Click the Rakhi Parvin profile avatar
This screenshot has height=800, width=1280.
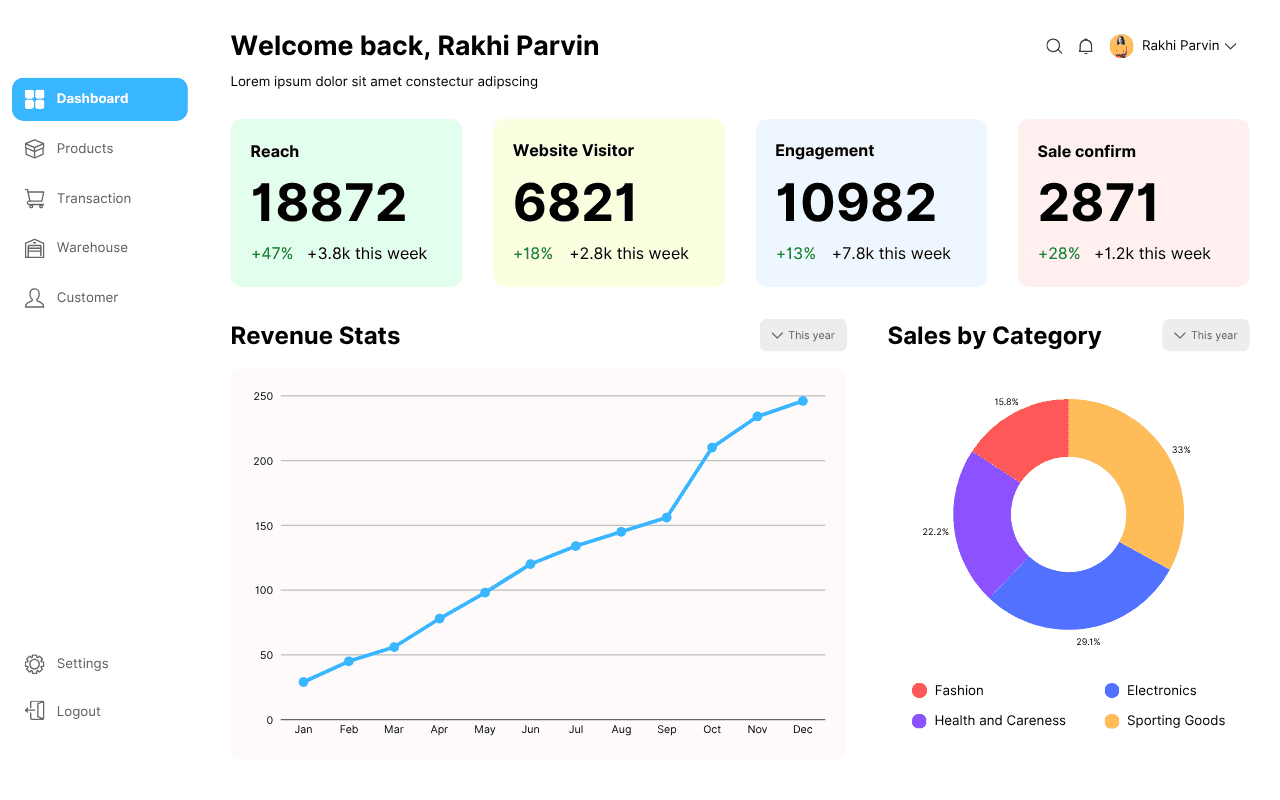(1121, 45)
